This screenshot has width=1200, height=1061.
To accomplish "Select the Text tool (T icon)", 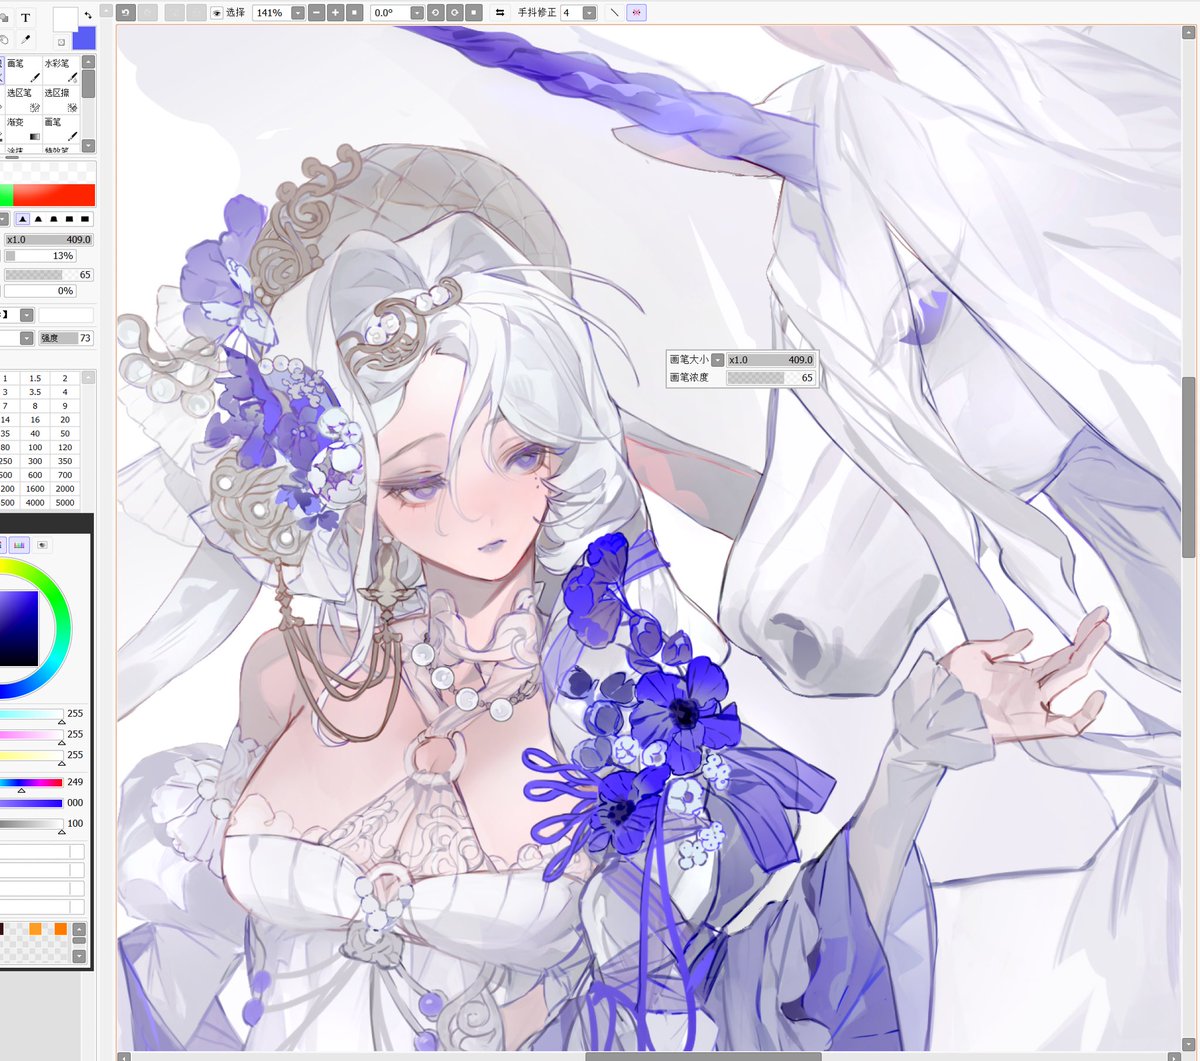I will (26, 18).
